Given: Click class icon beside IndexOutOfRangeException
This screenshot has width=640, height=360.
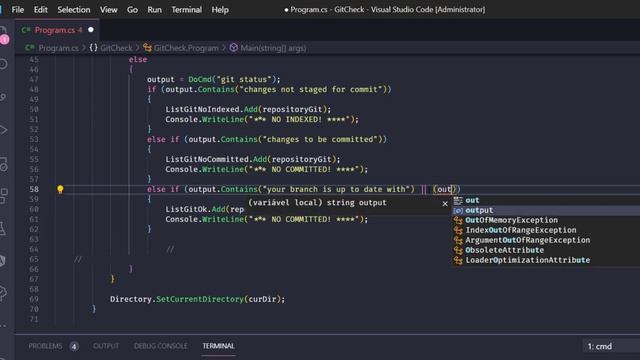Looking at the screenshot, I should pyautogui.click(x=458, y=231).
